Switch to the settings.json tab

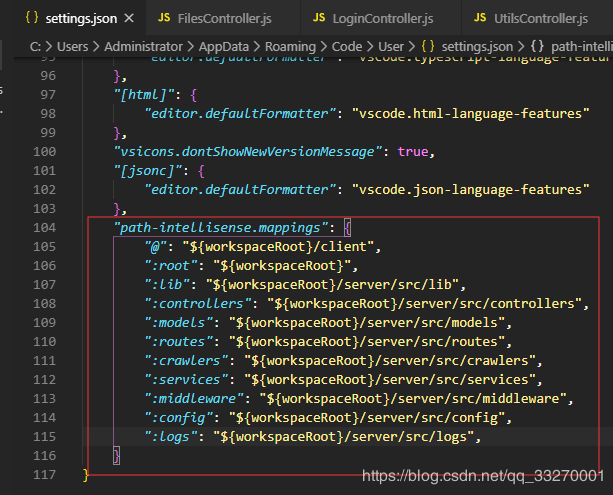[x=79, y=18]
